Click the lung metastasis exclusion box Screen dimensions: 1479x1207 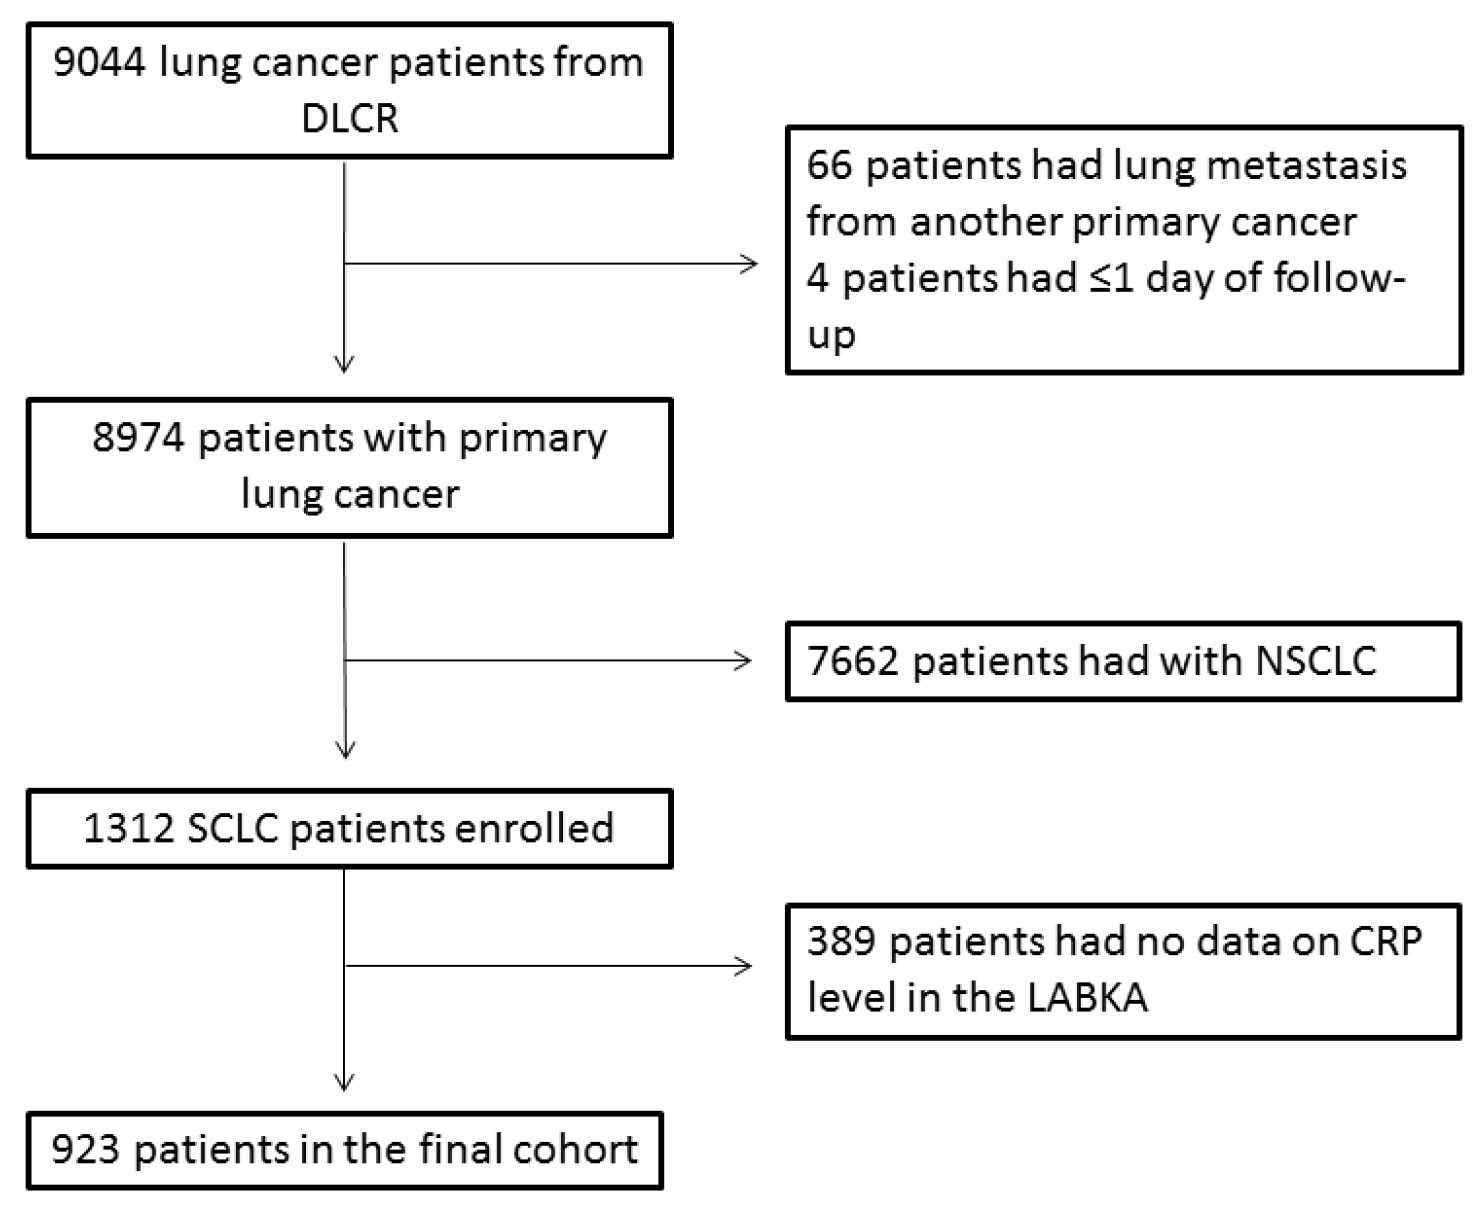tap(1123, 250)
